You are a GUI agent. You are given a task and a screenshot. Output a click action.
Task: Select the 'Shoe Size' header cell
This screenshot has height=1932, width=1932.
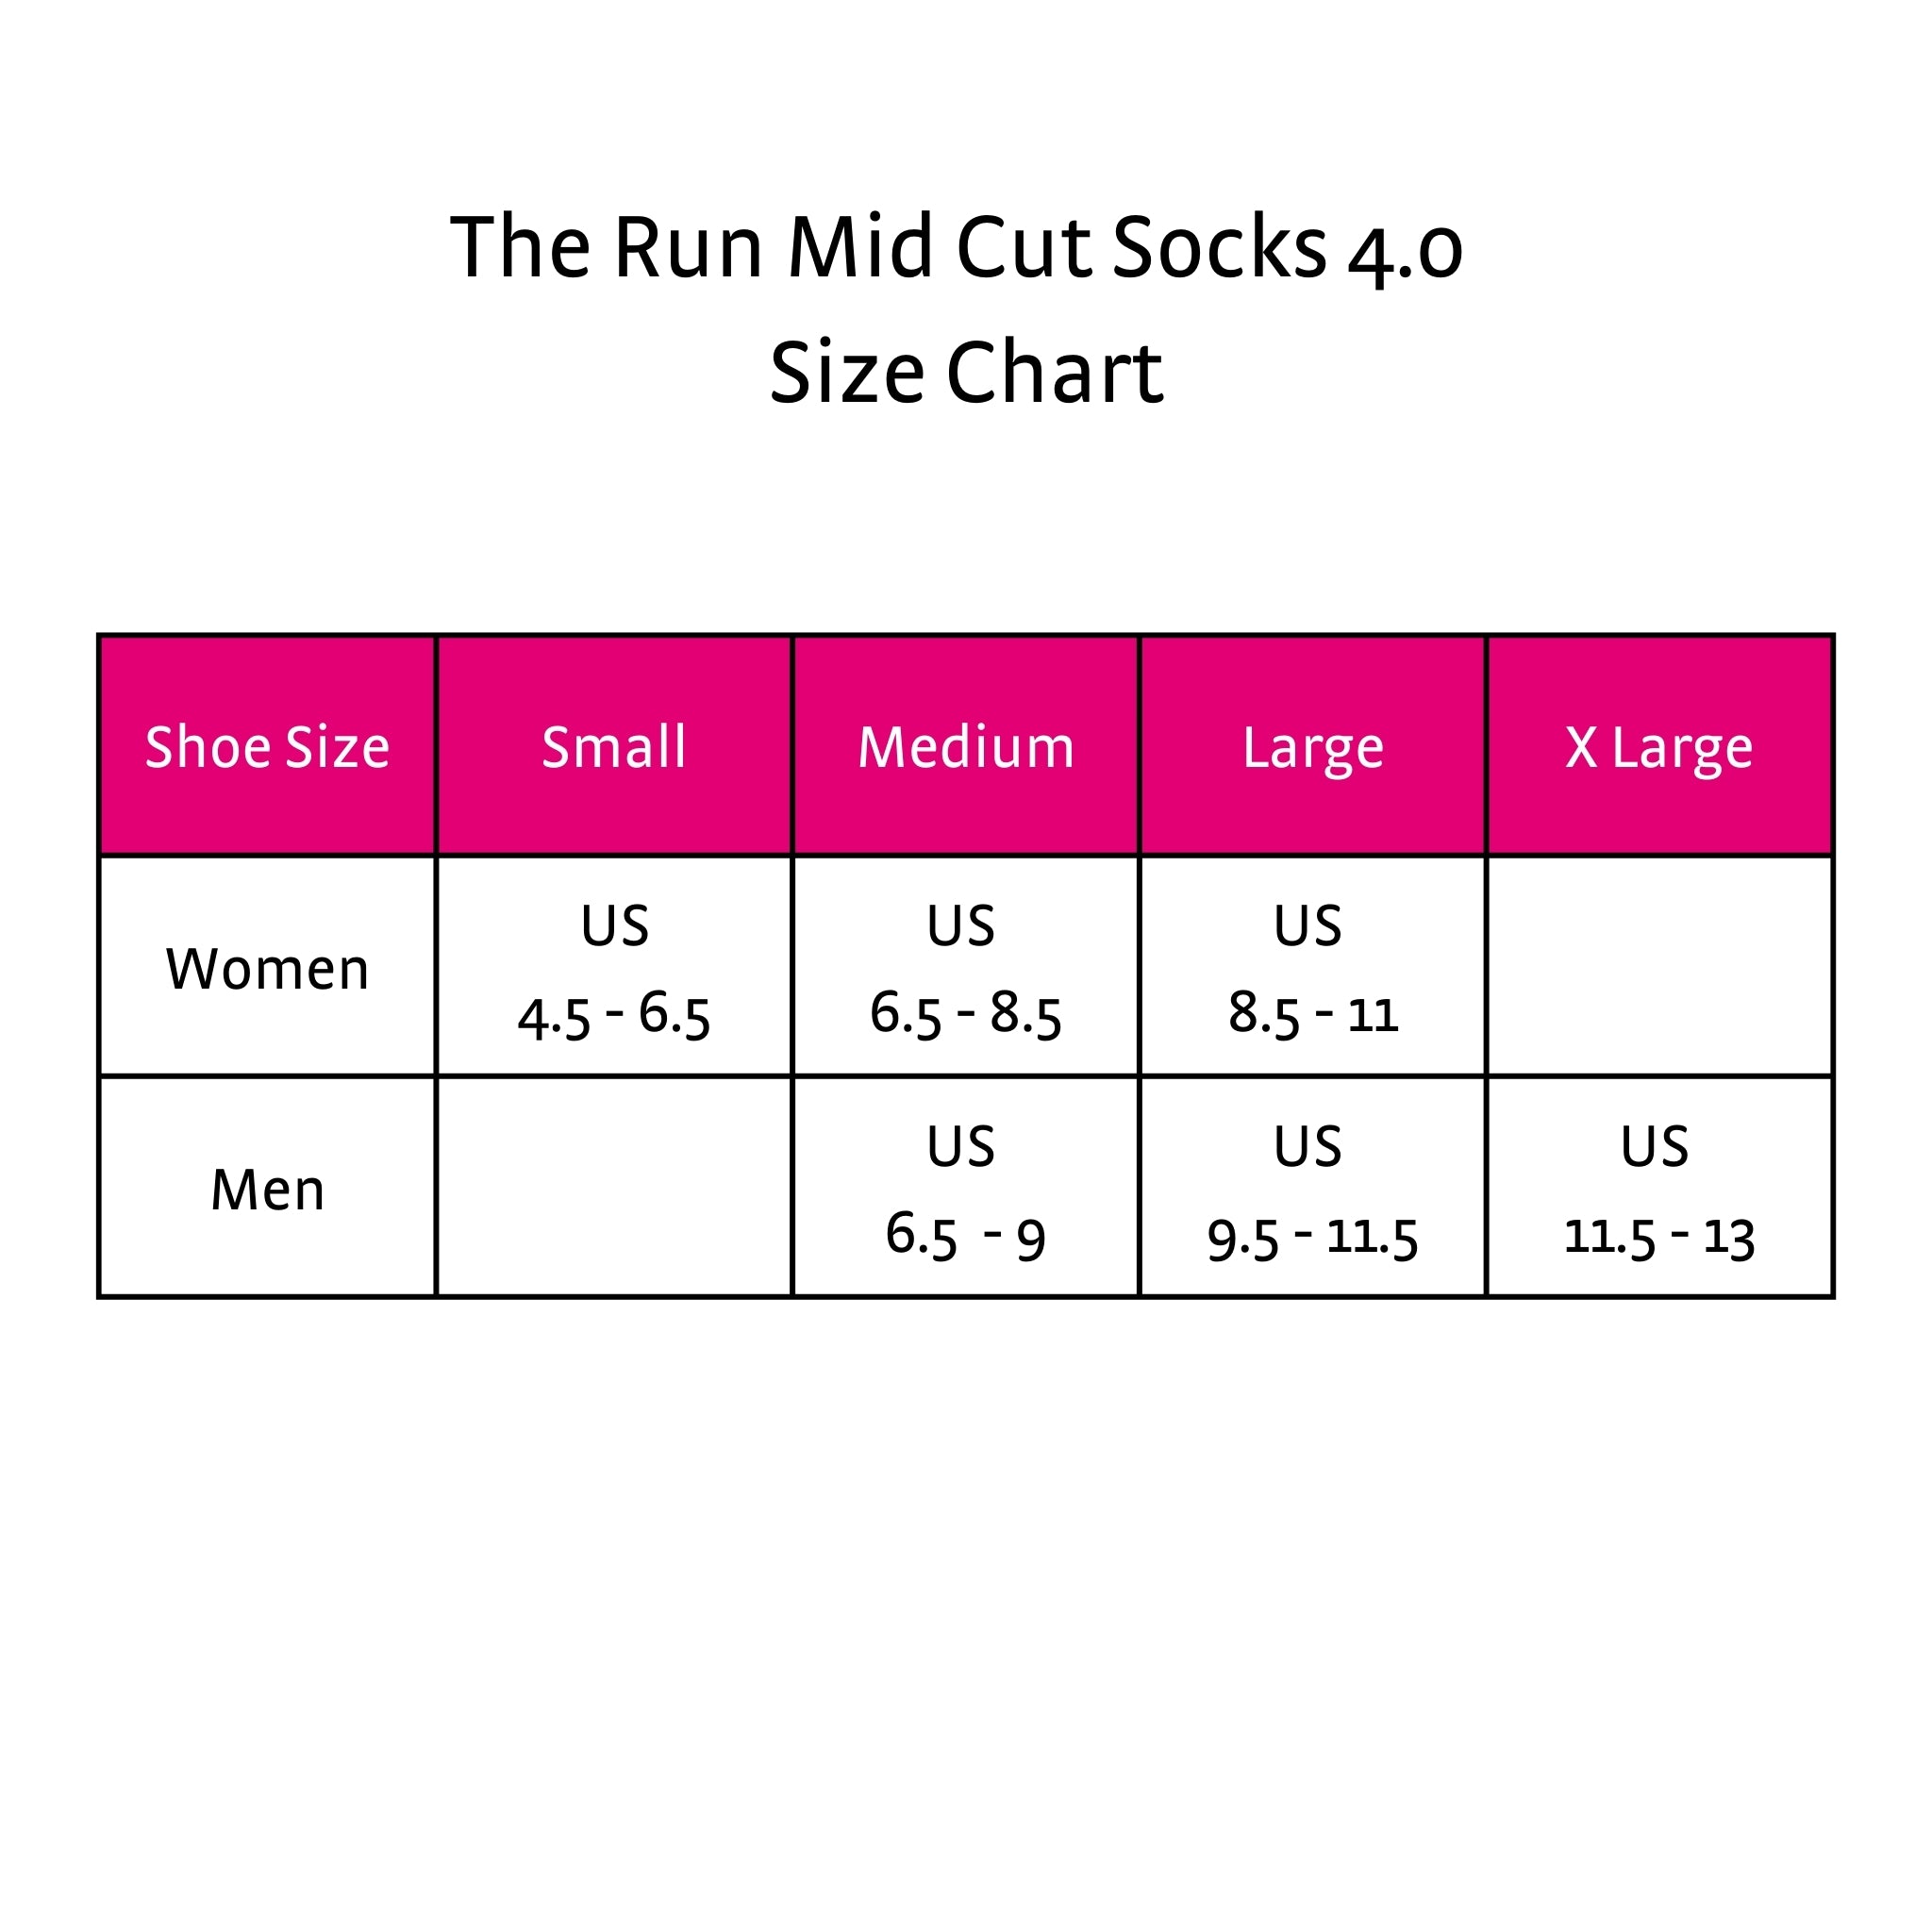tap(267, 747)
